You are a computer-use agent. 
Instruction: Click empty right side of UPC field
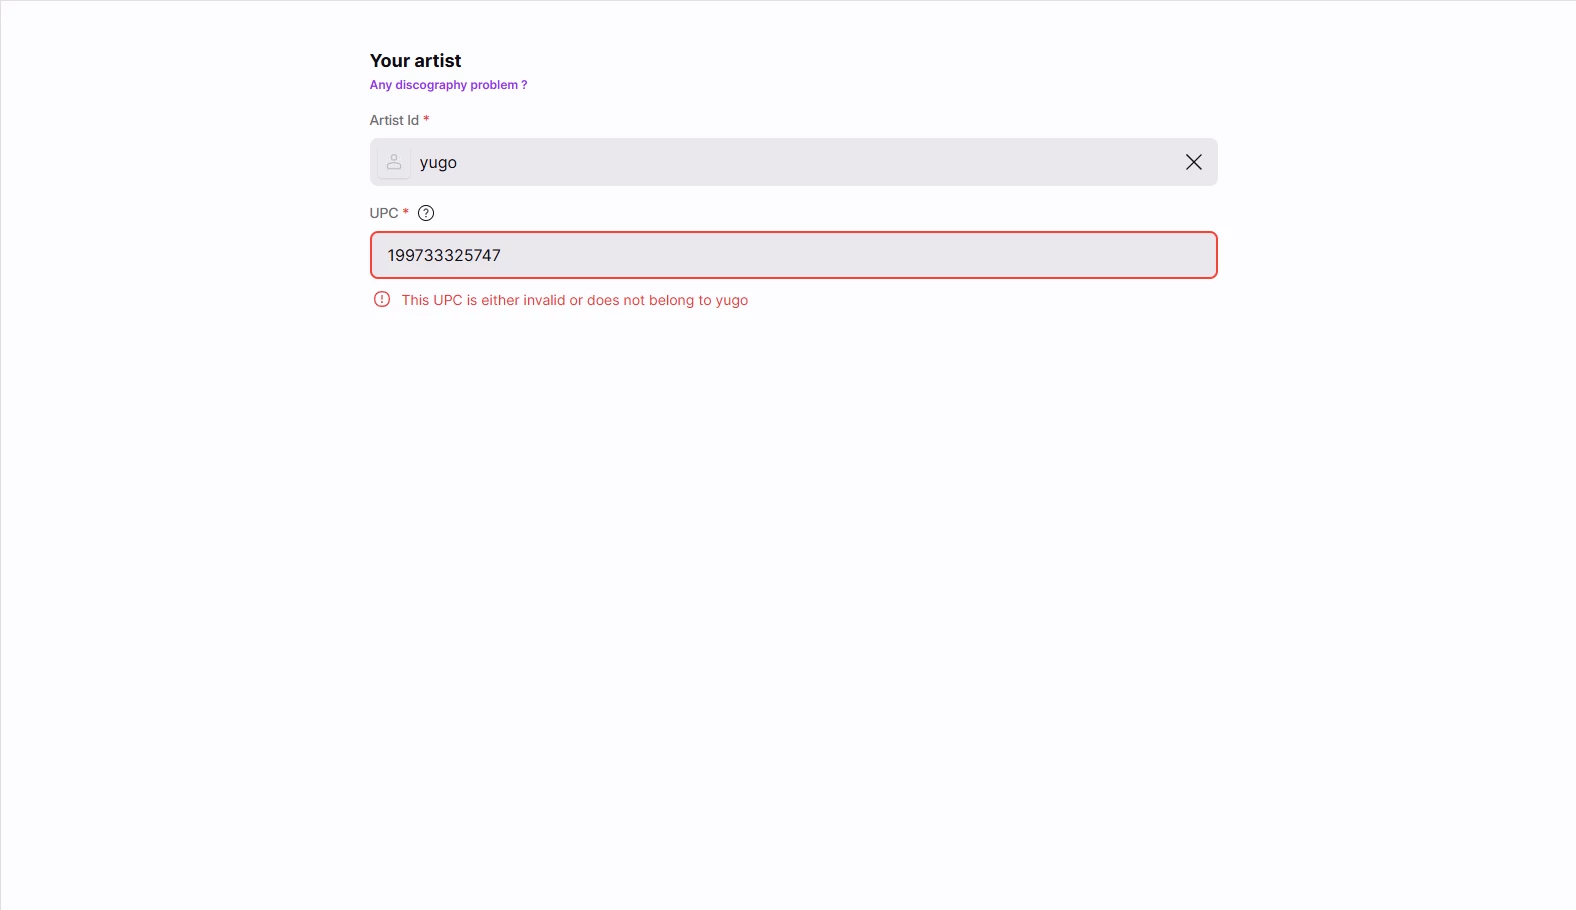pyautogui.click(x=1050, y=255)
